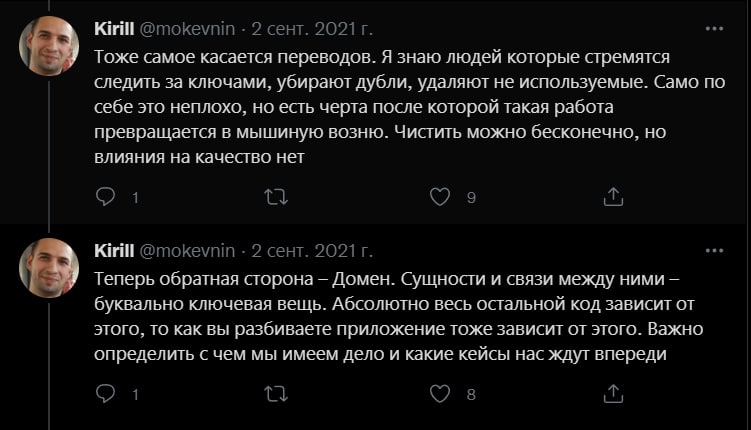Share the second tweet about Домен
Viewport: 751px width, 430px height.
click(x=614, y=395)
